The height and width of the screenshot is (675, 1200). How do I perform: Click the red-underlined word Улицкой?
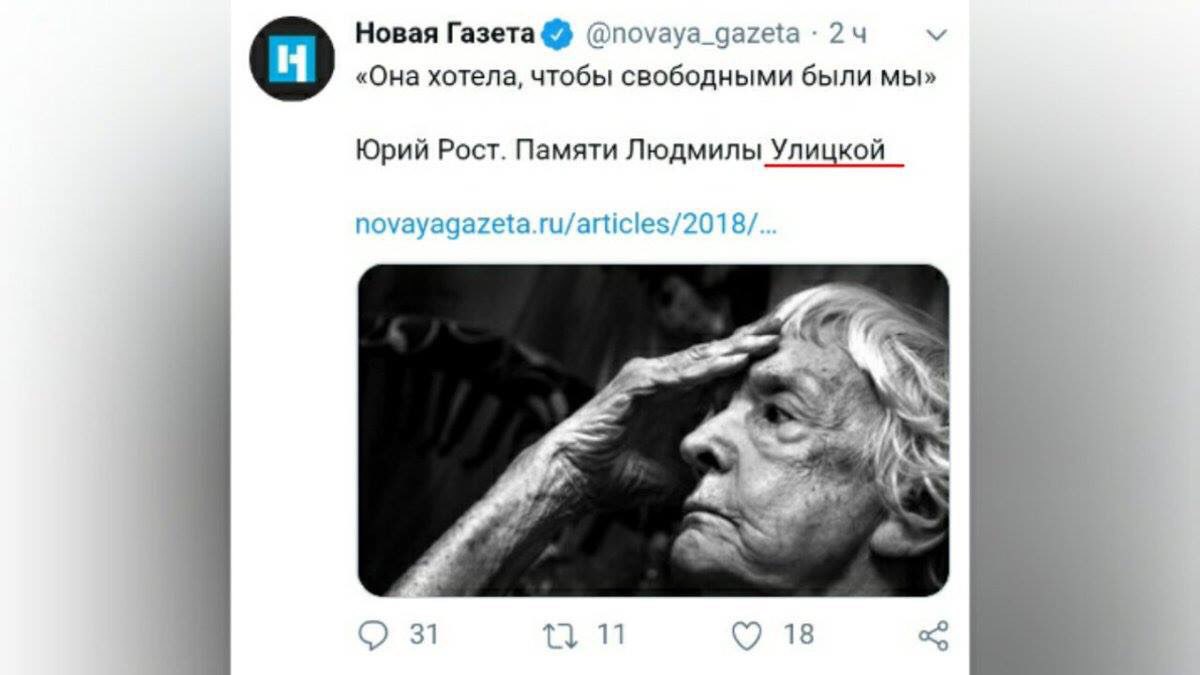[828, 150]
